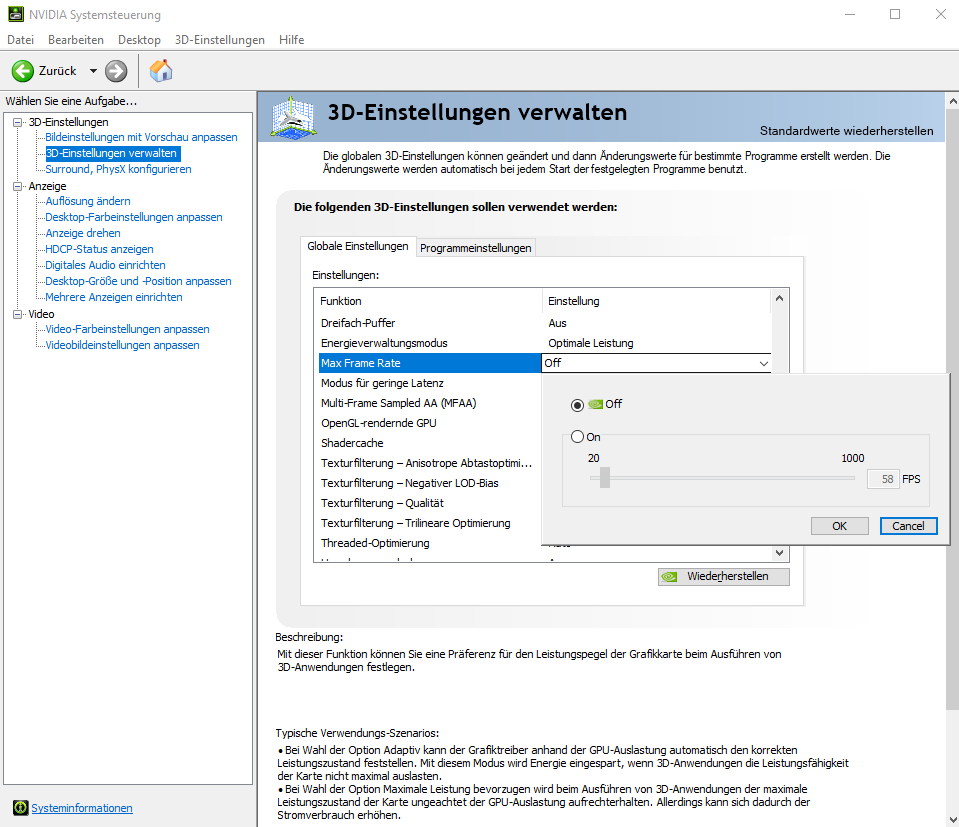Select the Max Frame Rate row

[x=430, y=363]
